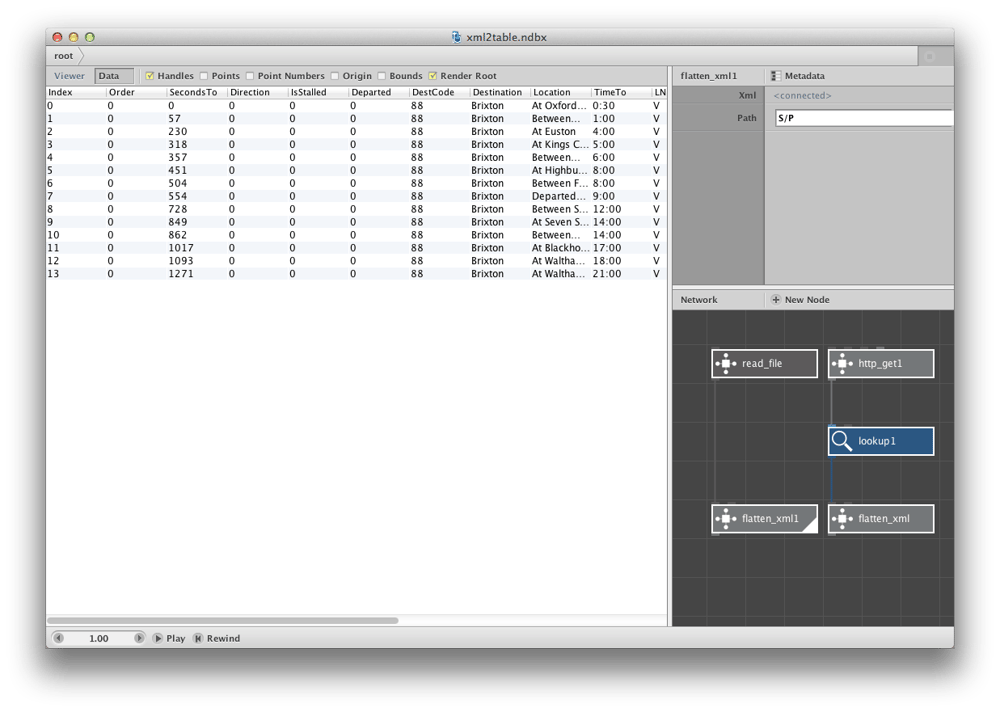Toggle the Render Root checkbox
1000x712 pixels.
tap(432, 76)
